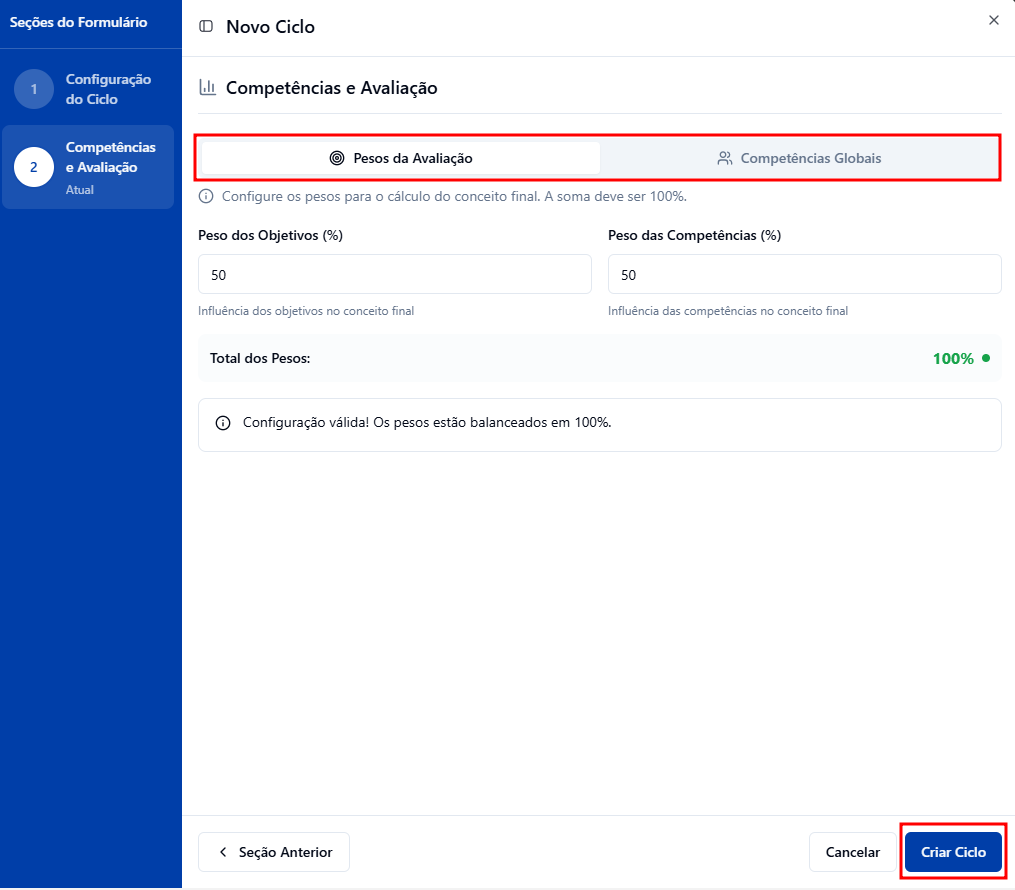Image resolution: width=1015 pixels, height=890 pixels.
Task: Click the Cancelar button
Action: click(x=852, y=853)
